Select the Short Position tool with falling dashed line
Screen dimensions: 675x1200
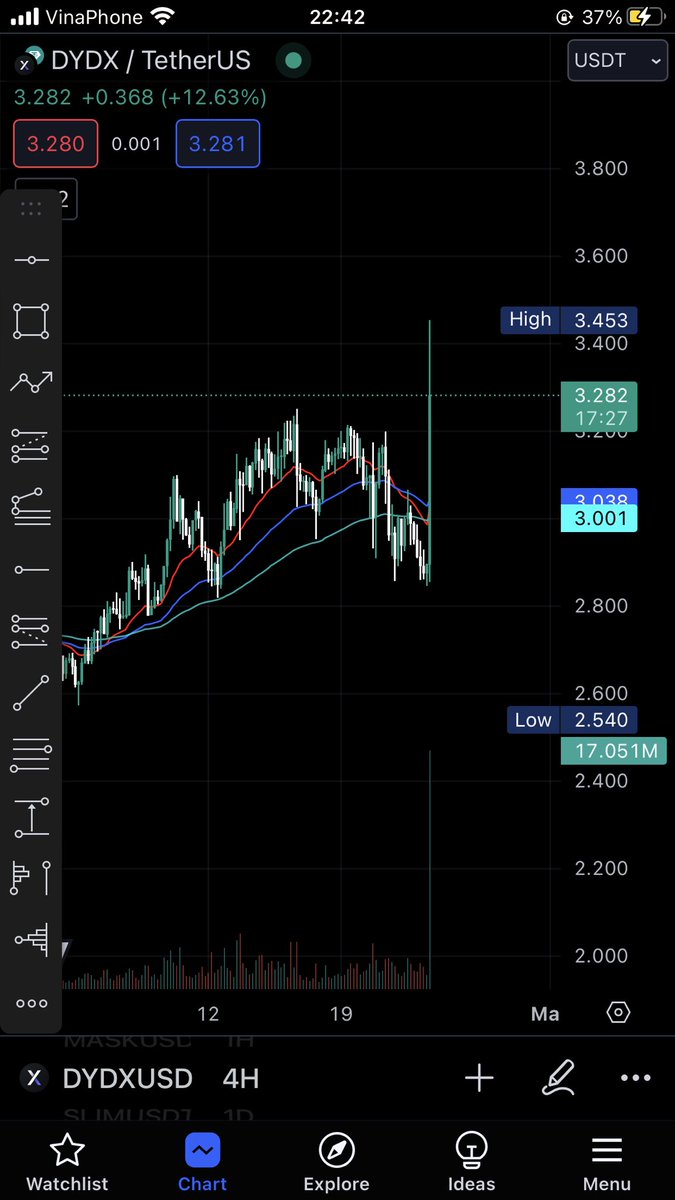31,631
